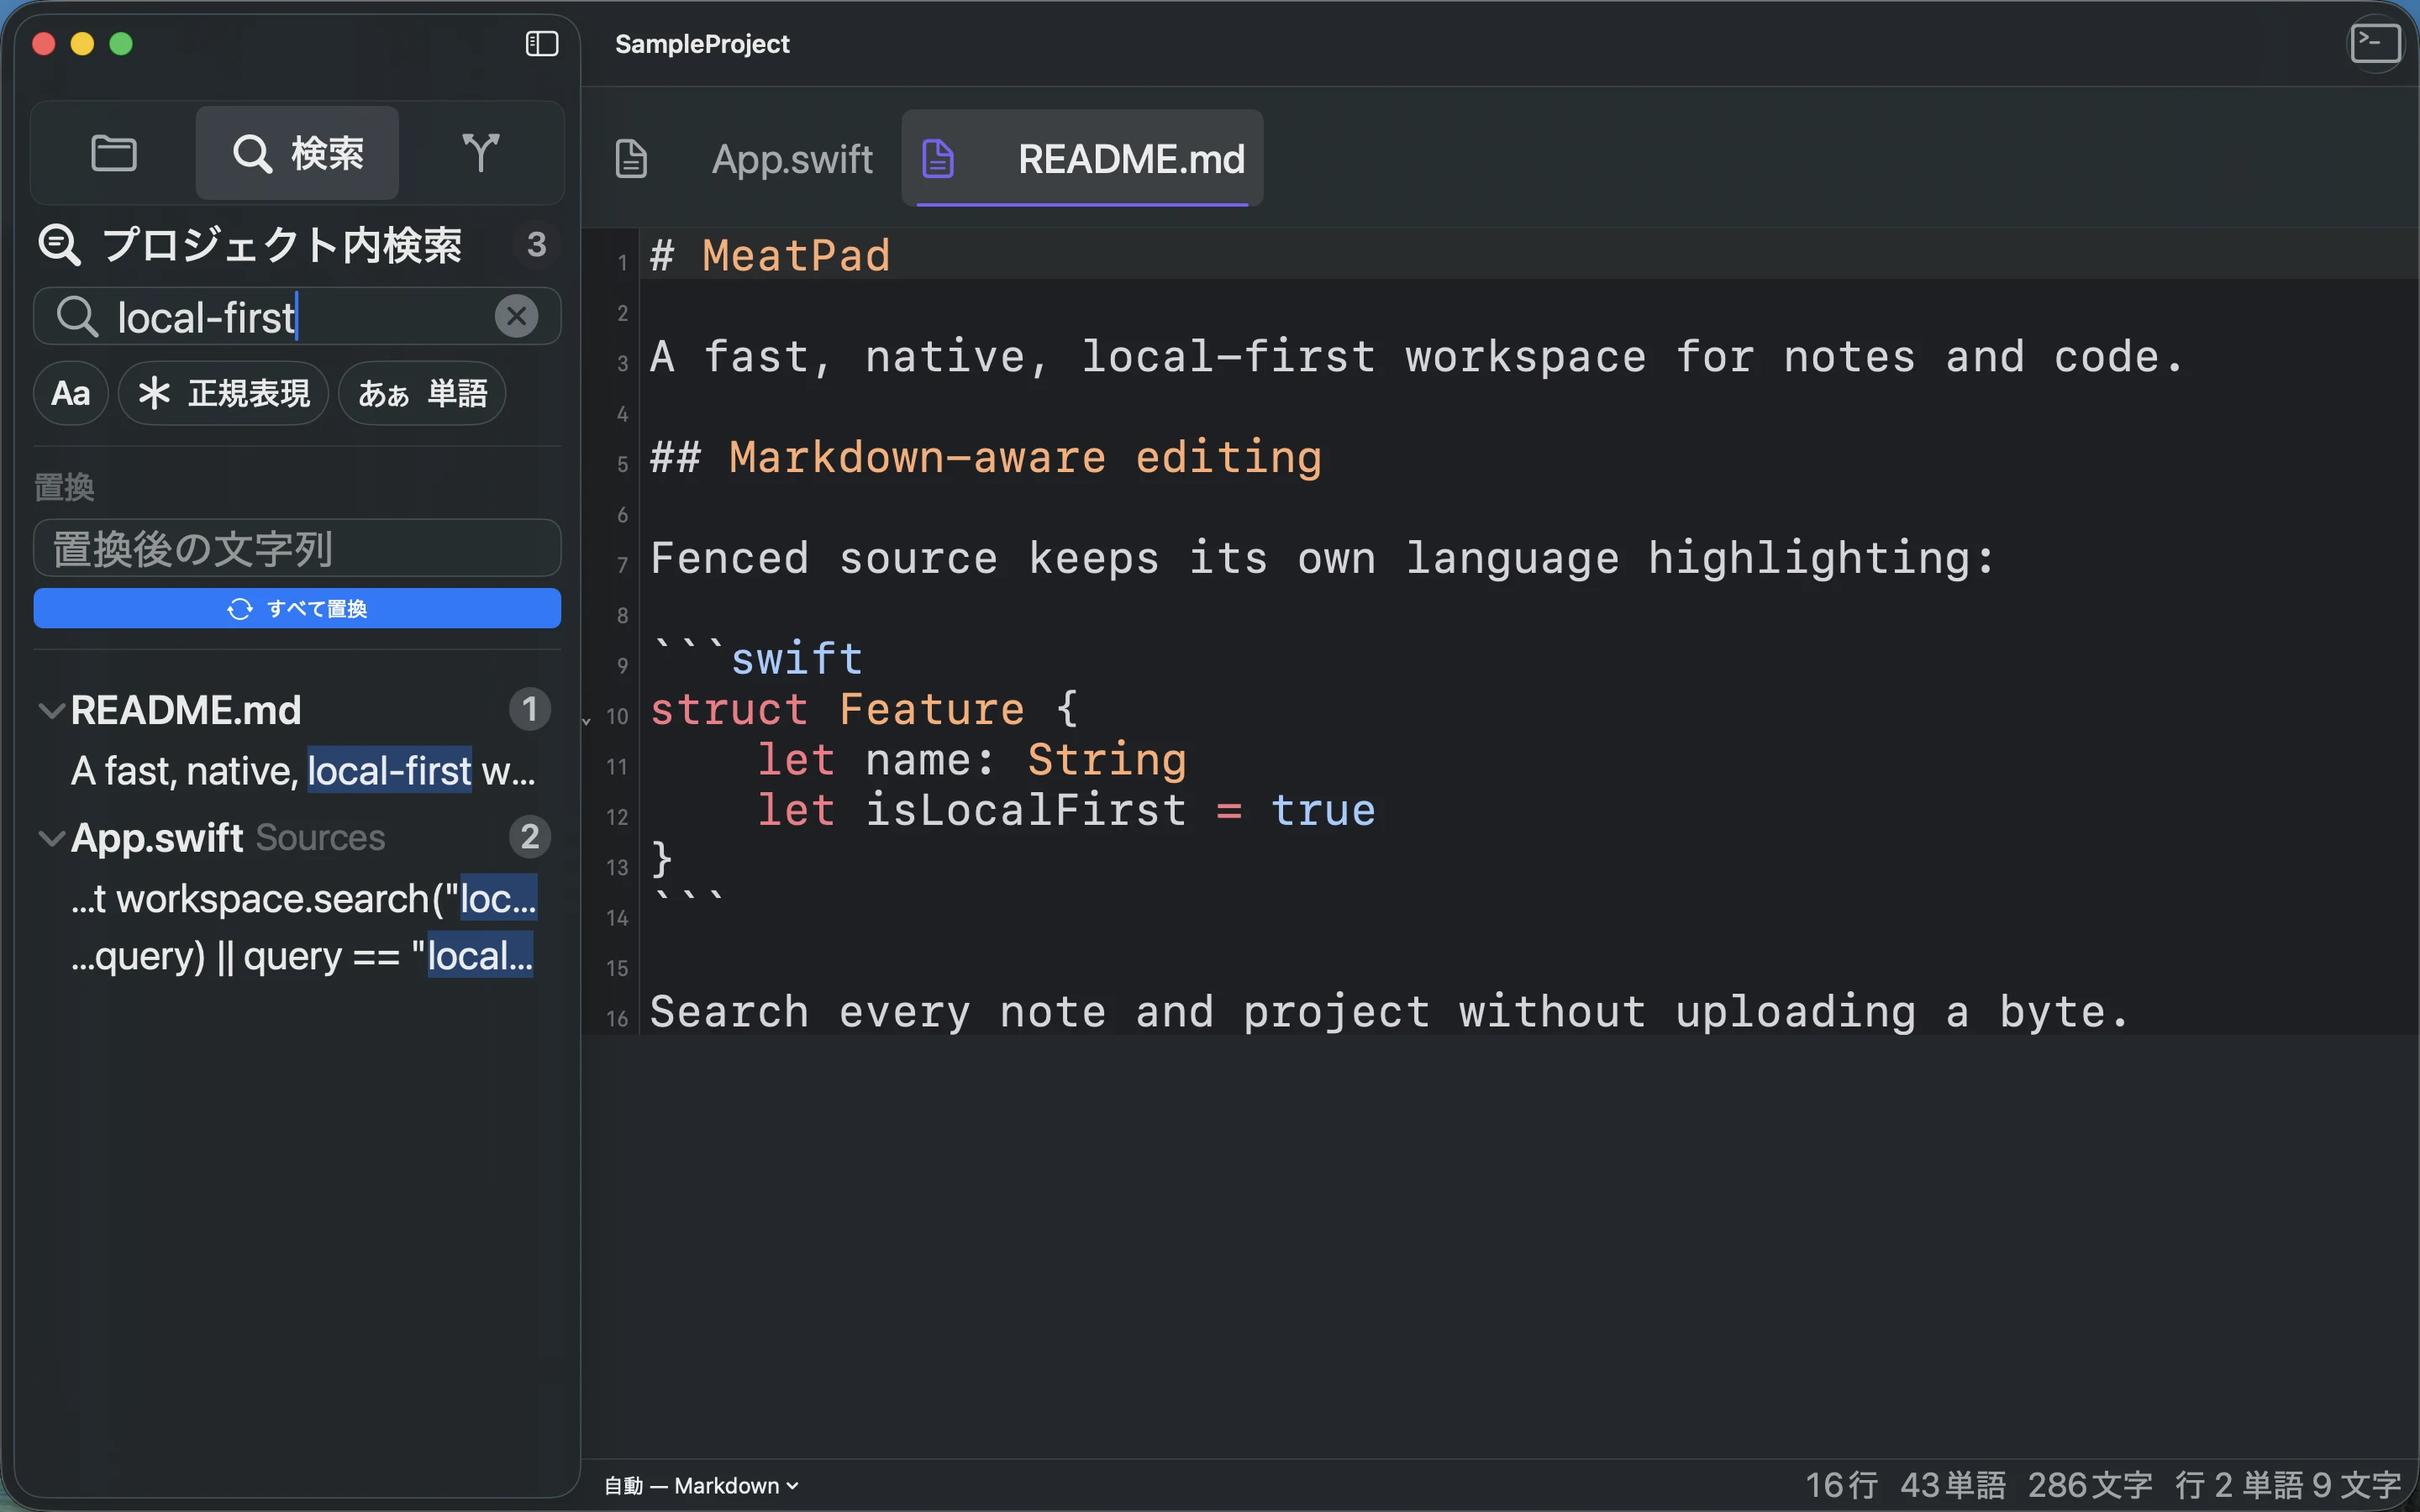Click the 'let isLocalFirst = true' code line
2420x1512 pixels.
[x=1066, y=810]
